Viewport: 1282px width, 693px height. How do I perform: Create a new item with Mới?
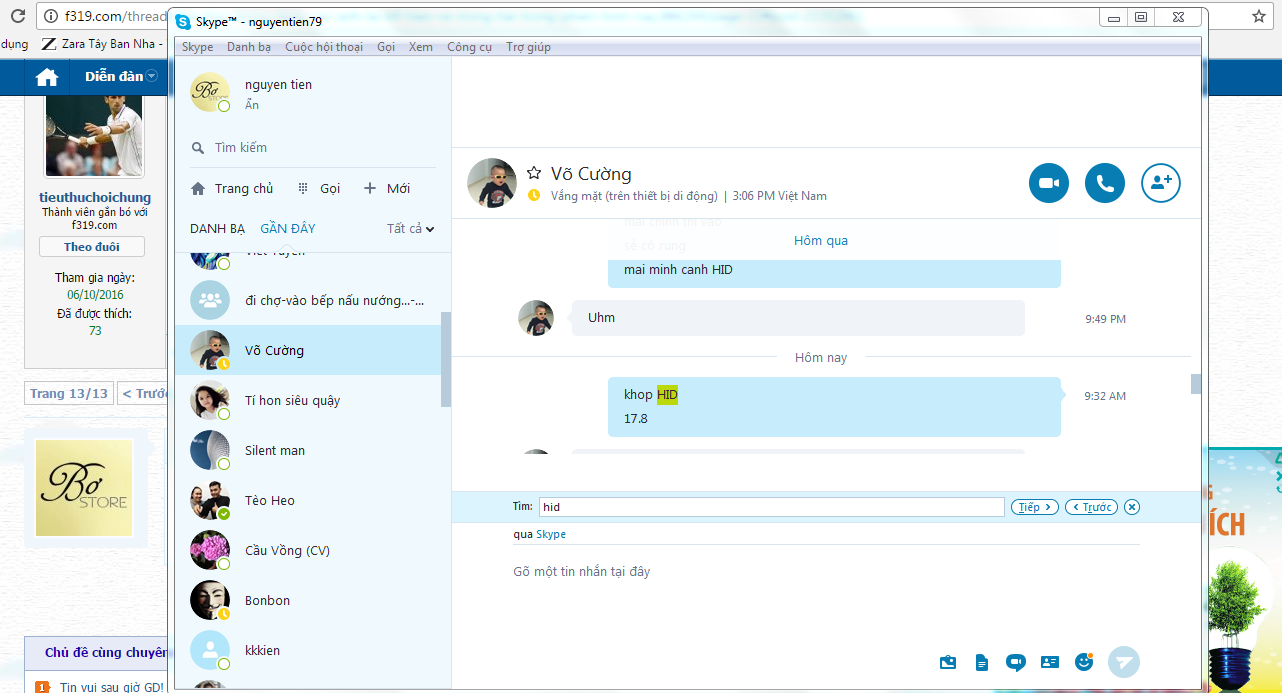[387, 188]
